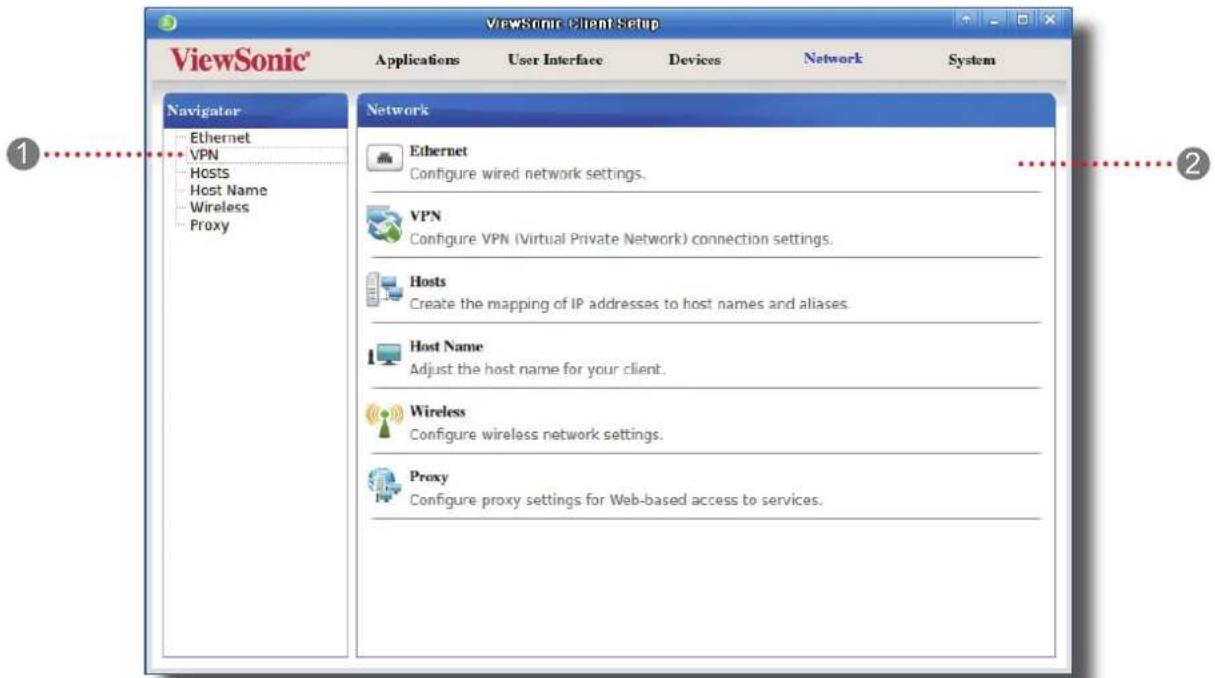Open the Devices tab
This screenshot has height=678, width=1215.
[693, 60]
